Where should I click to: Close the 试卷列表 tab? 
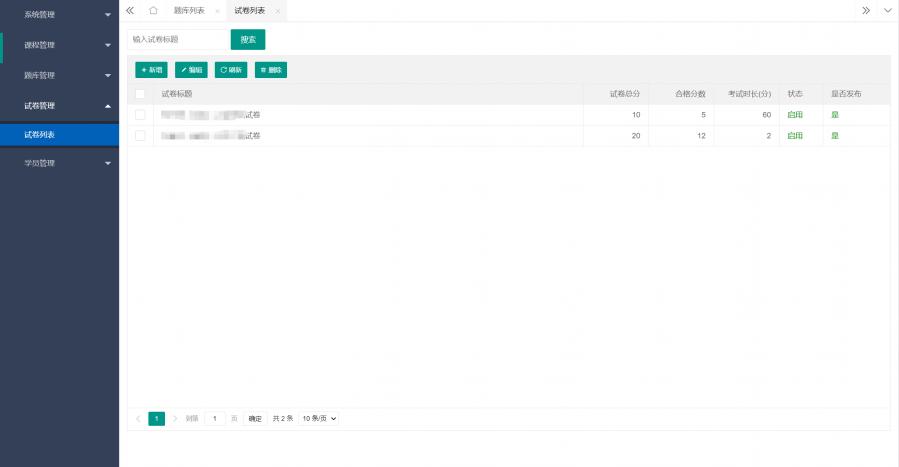point(278,11)
